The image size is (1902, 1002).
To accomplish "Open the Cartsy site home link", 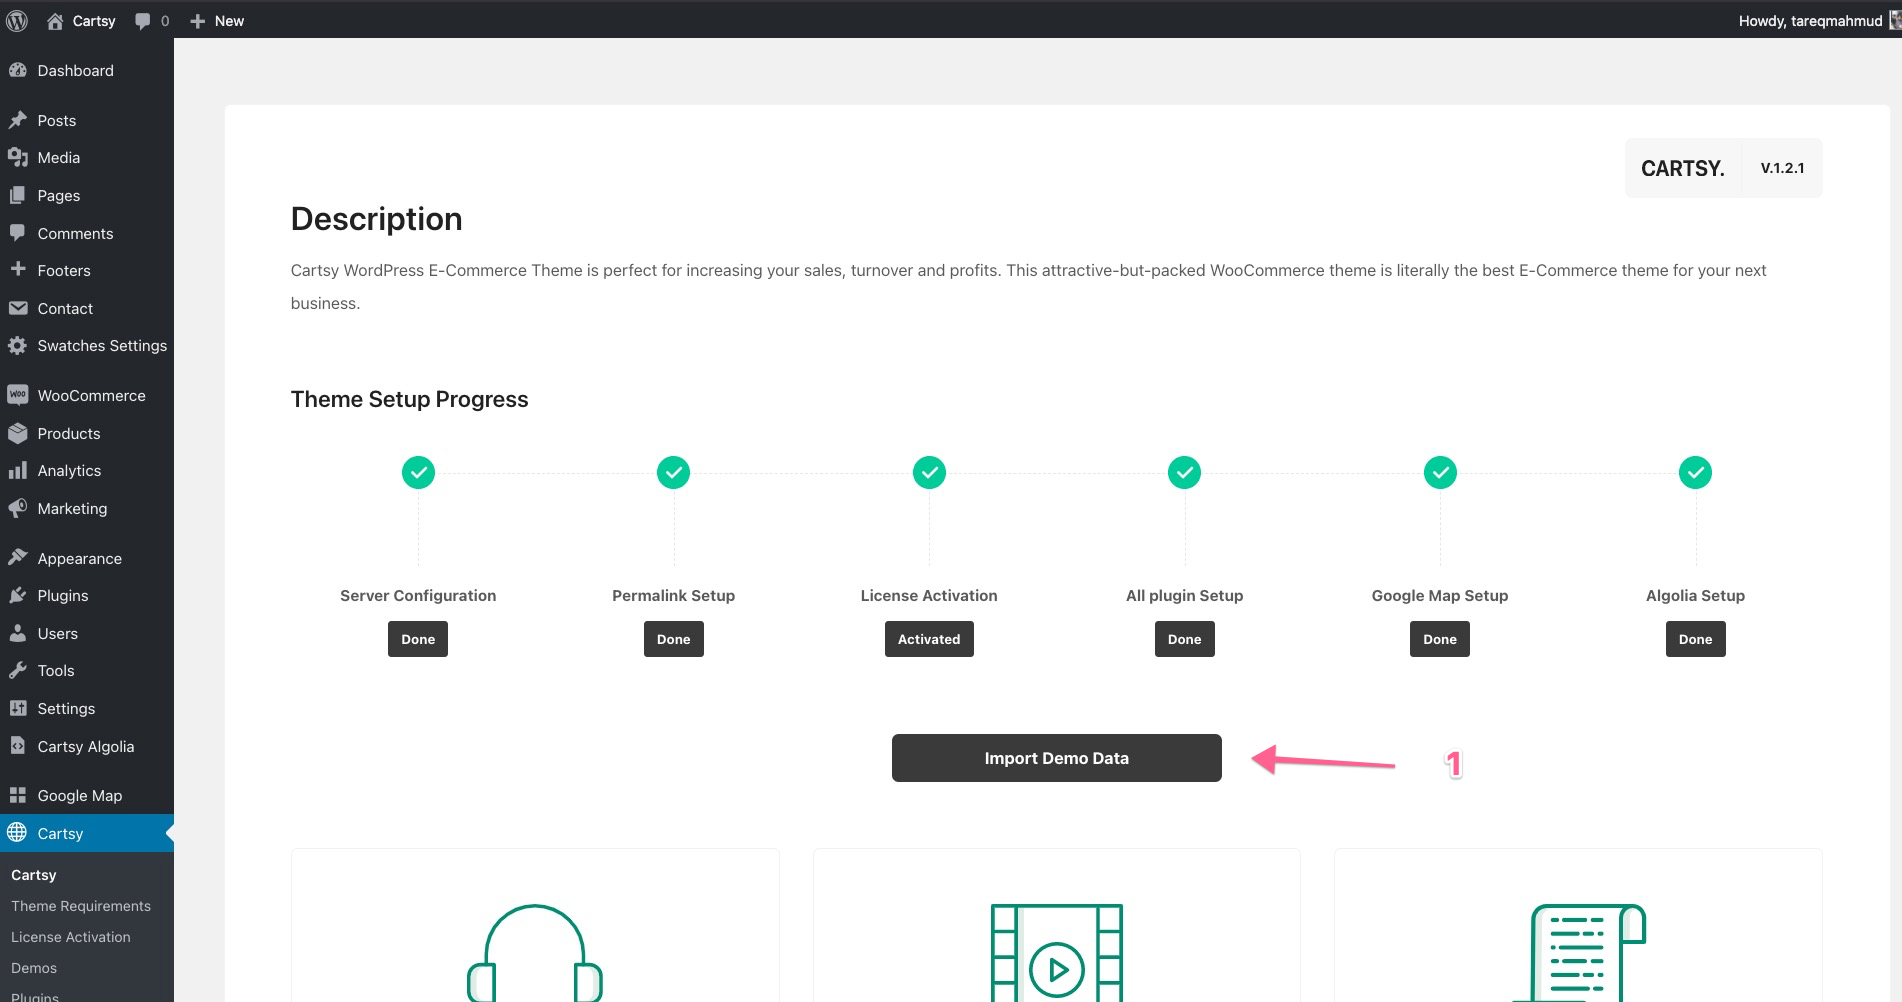I will [81, 20].
